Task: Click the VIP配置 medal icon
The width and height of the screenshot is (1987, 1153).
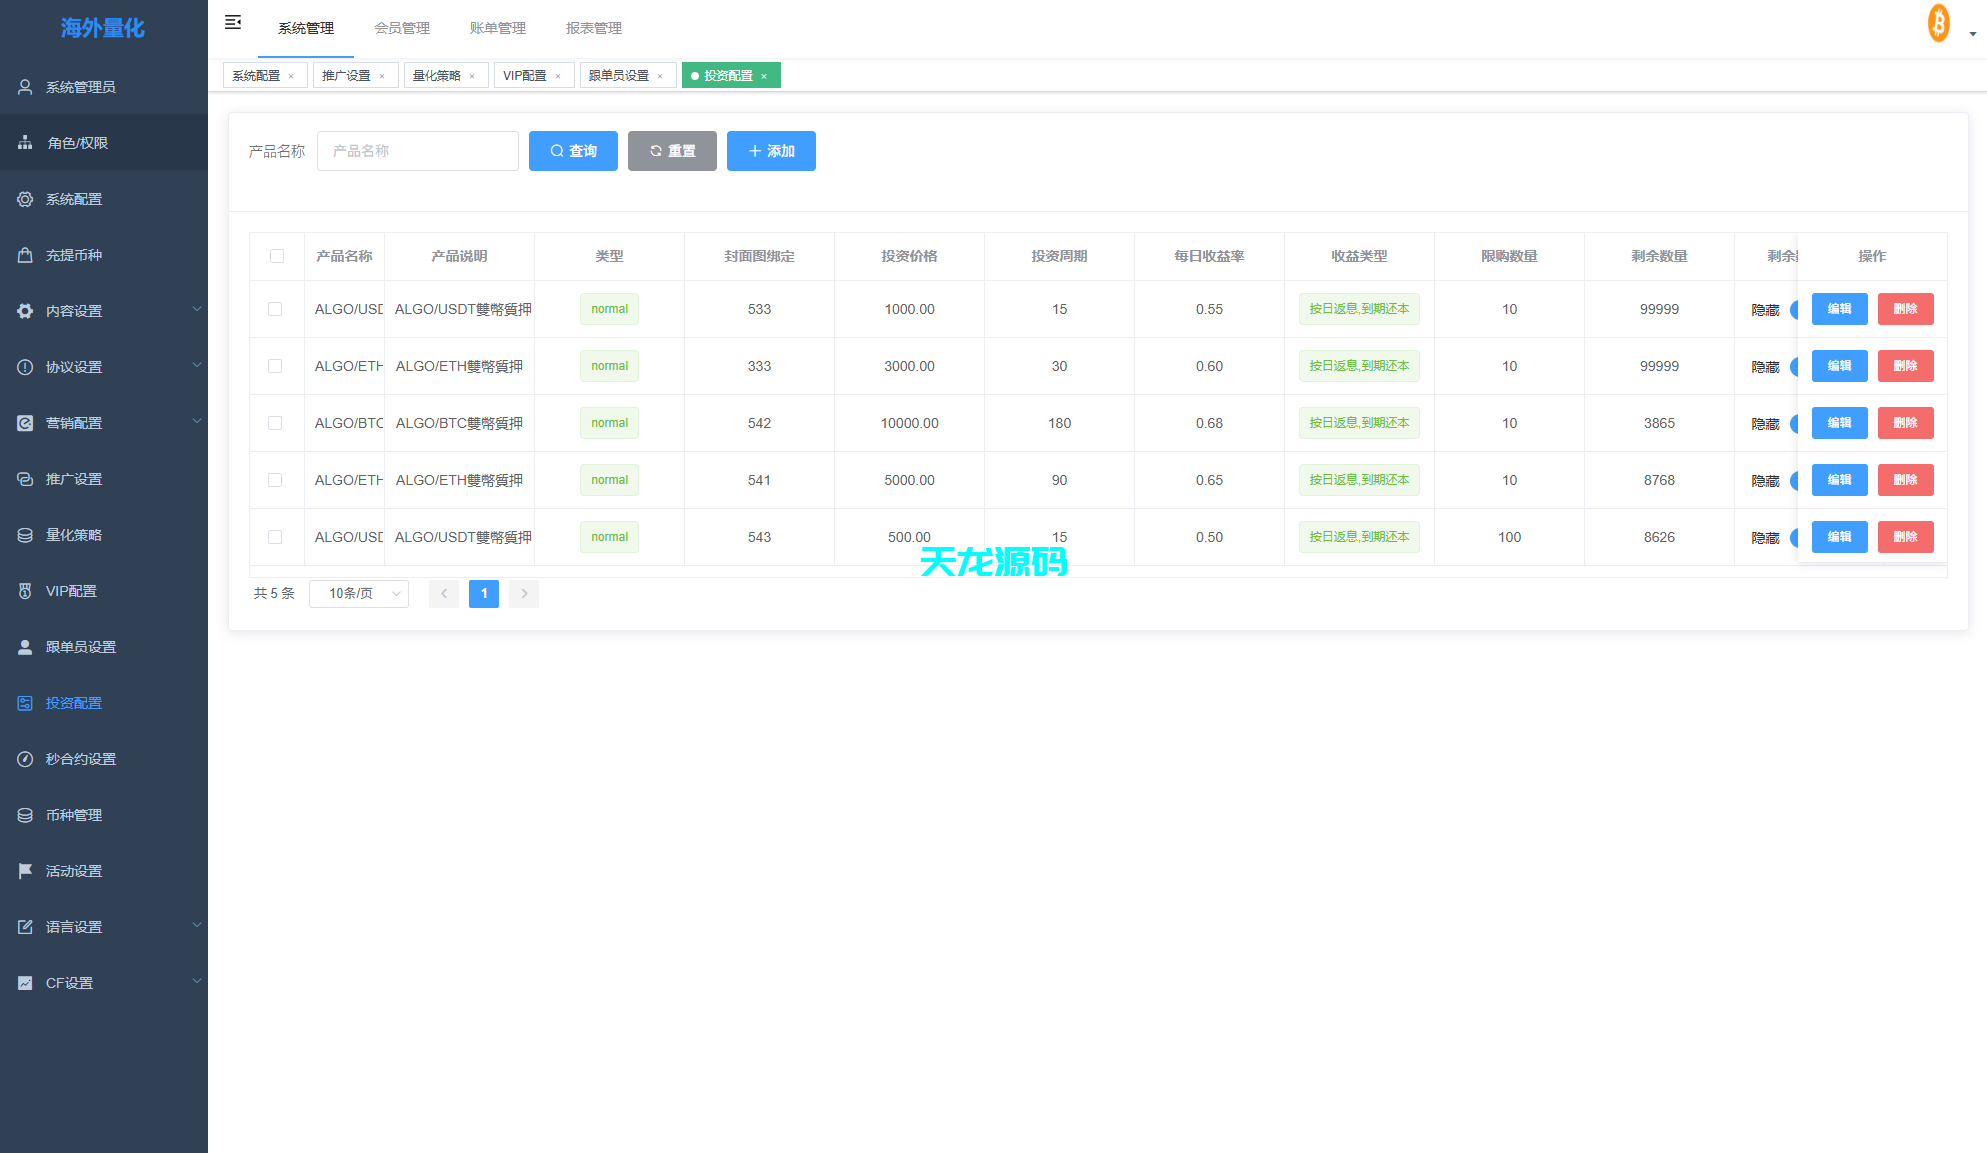Action: coord(25,591)
